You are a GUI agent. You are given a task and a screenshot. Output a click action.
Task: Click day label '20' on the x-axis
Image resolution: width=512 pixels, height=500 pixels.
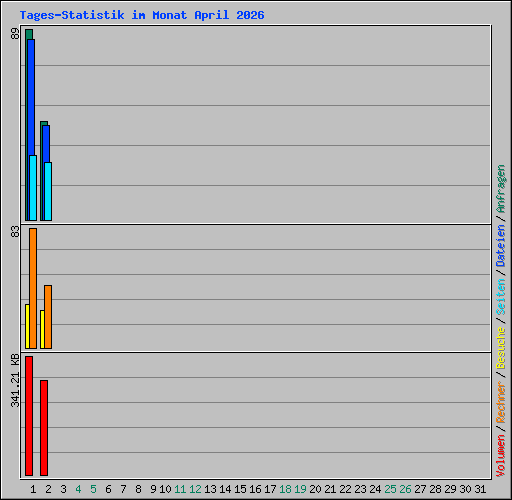pyautogui.click(x=315, y=489)
